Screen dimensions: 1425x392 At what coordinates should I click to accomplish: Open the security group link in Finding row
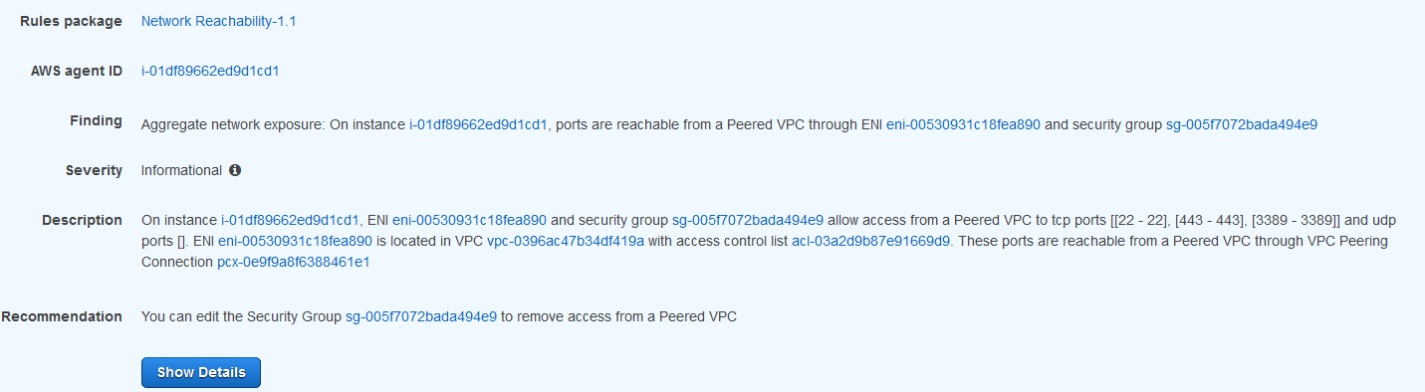coord(1241,125)
